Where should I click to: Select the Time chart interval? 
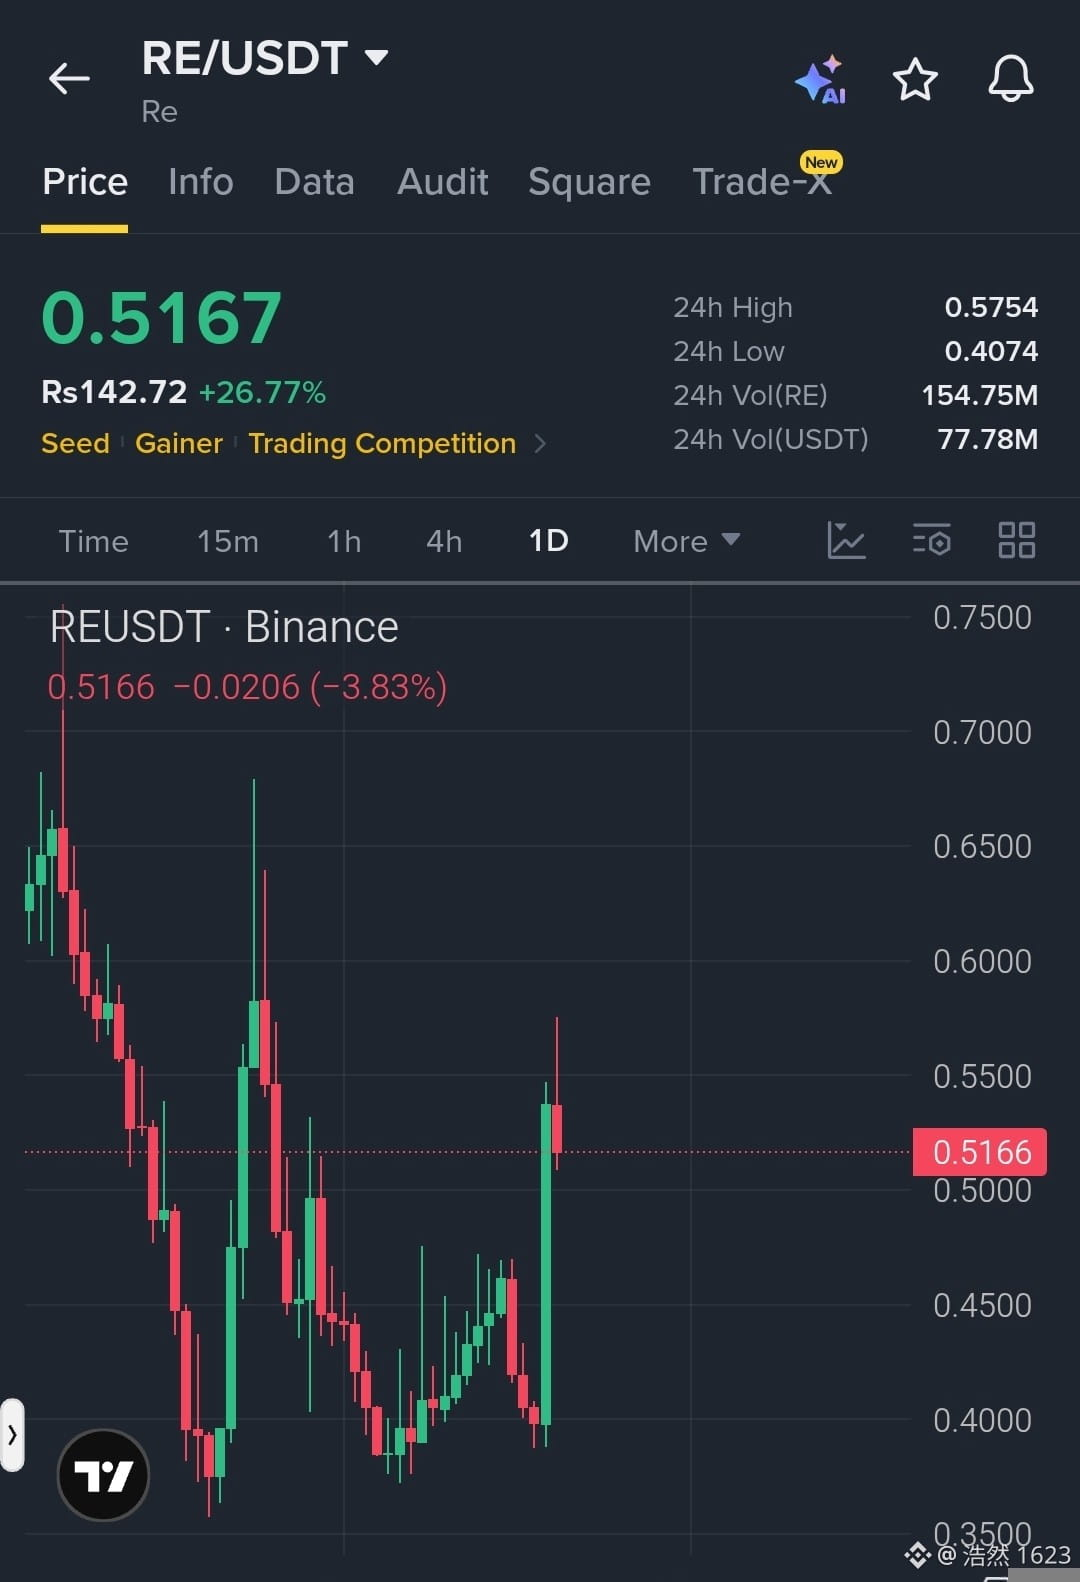coord(93,541)
